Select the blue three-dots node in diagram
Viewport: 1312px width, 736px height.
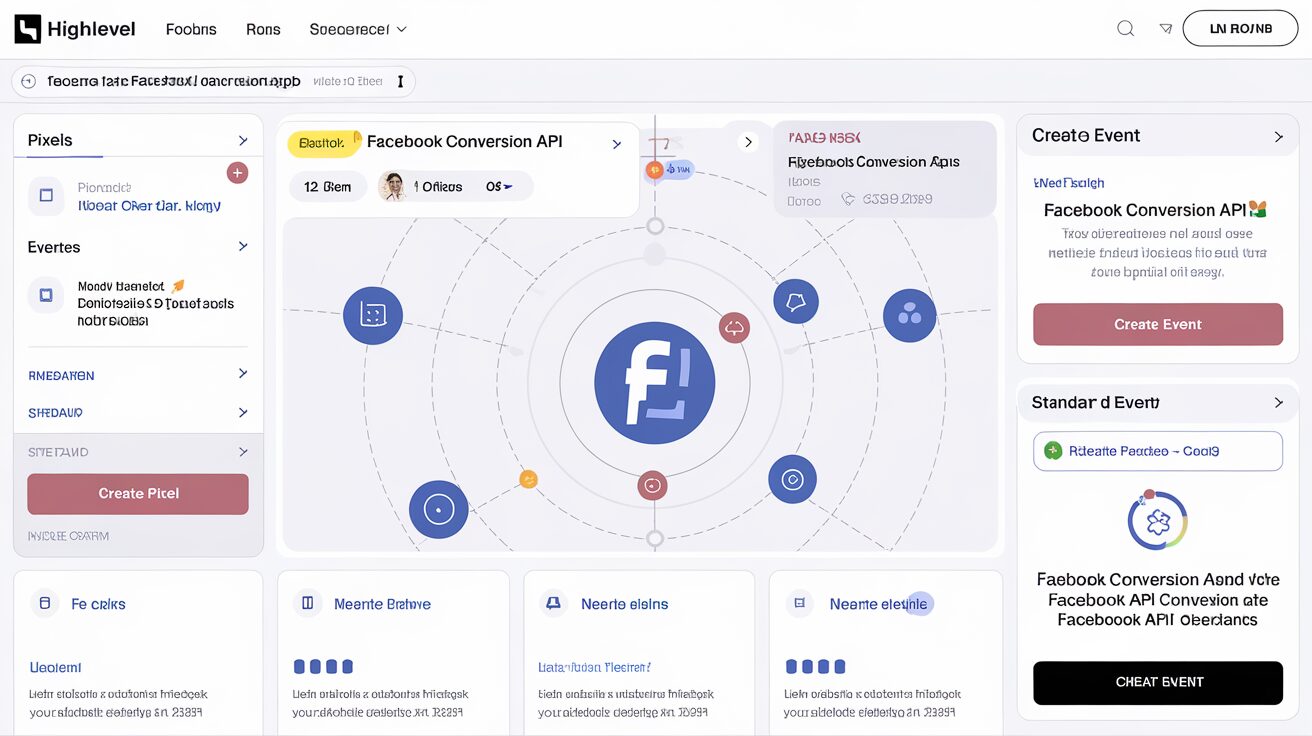909,316
